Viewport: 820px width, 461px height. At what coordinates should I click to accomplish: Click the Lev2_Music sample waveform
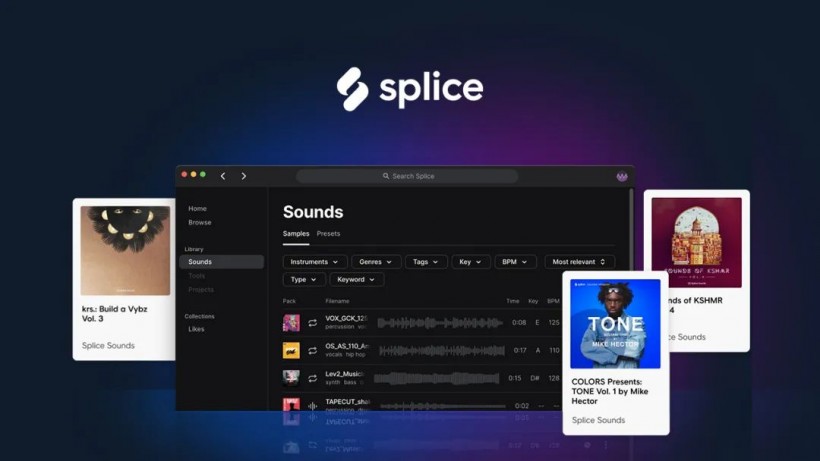(x=437, y=378)
